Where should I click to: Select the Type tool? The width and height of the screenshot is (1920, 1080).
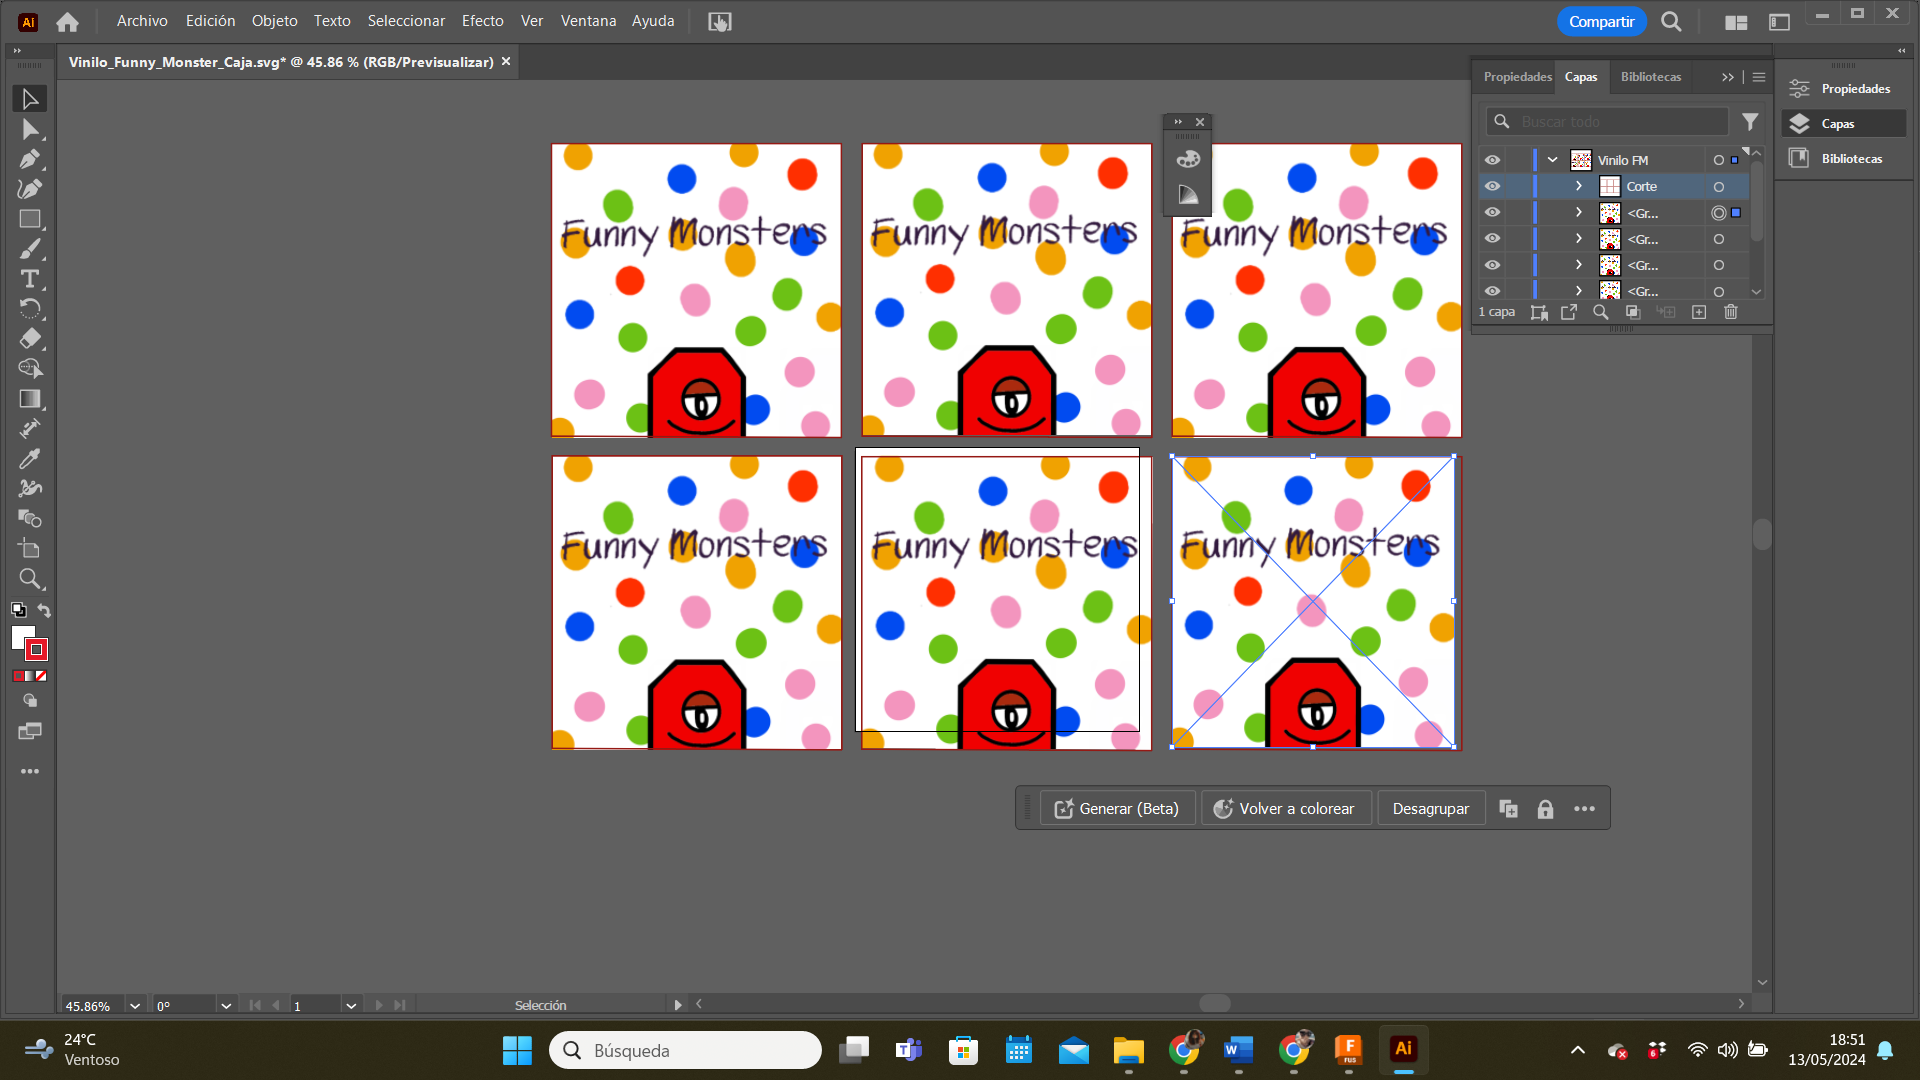point(30,279)
